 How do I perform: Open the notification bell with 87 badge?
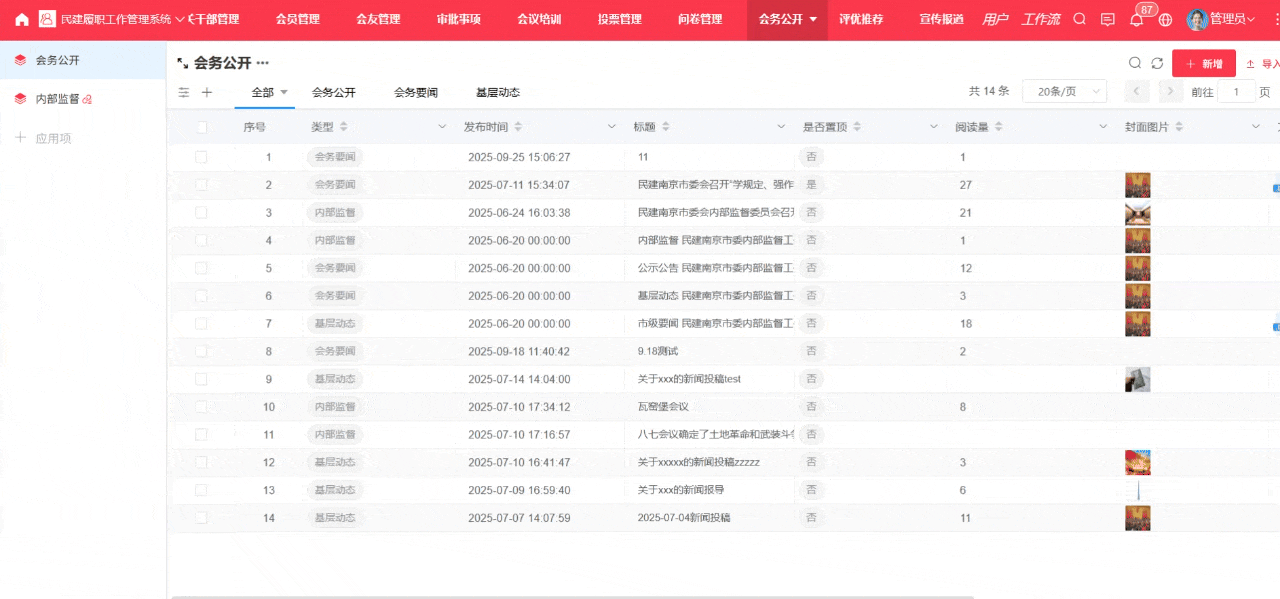coord(1136,20)
